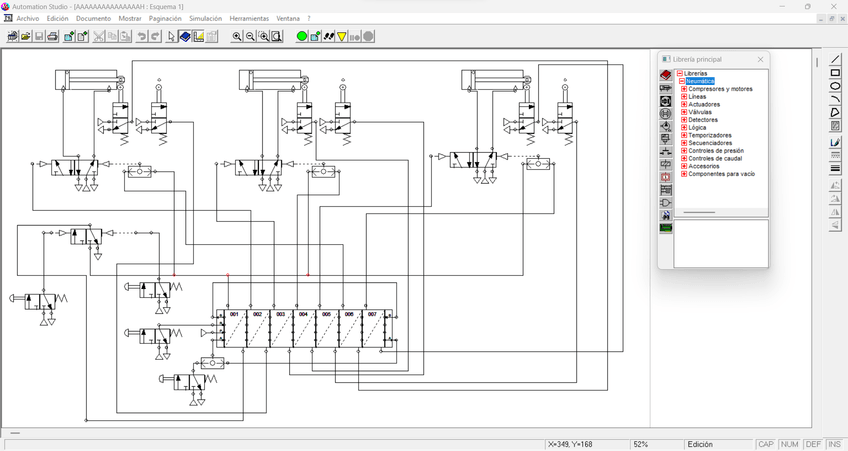
Task: Choose the arrow selection pointer tool
Action: point(171,37)
